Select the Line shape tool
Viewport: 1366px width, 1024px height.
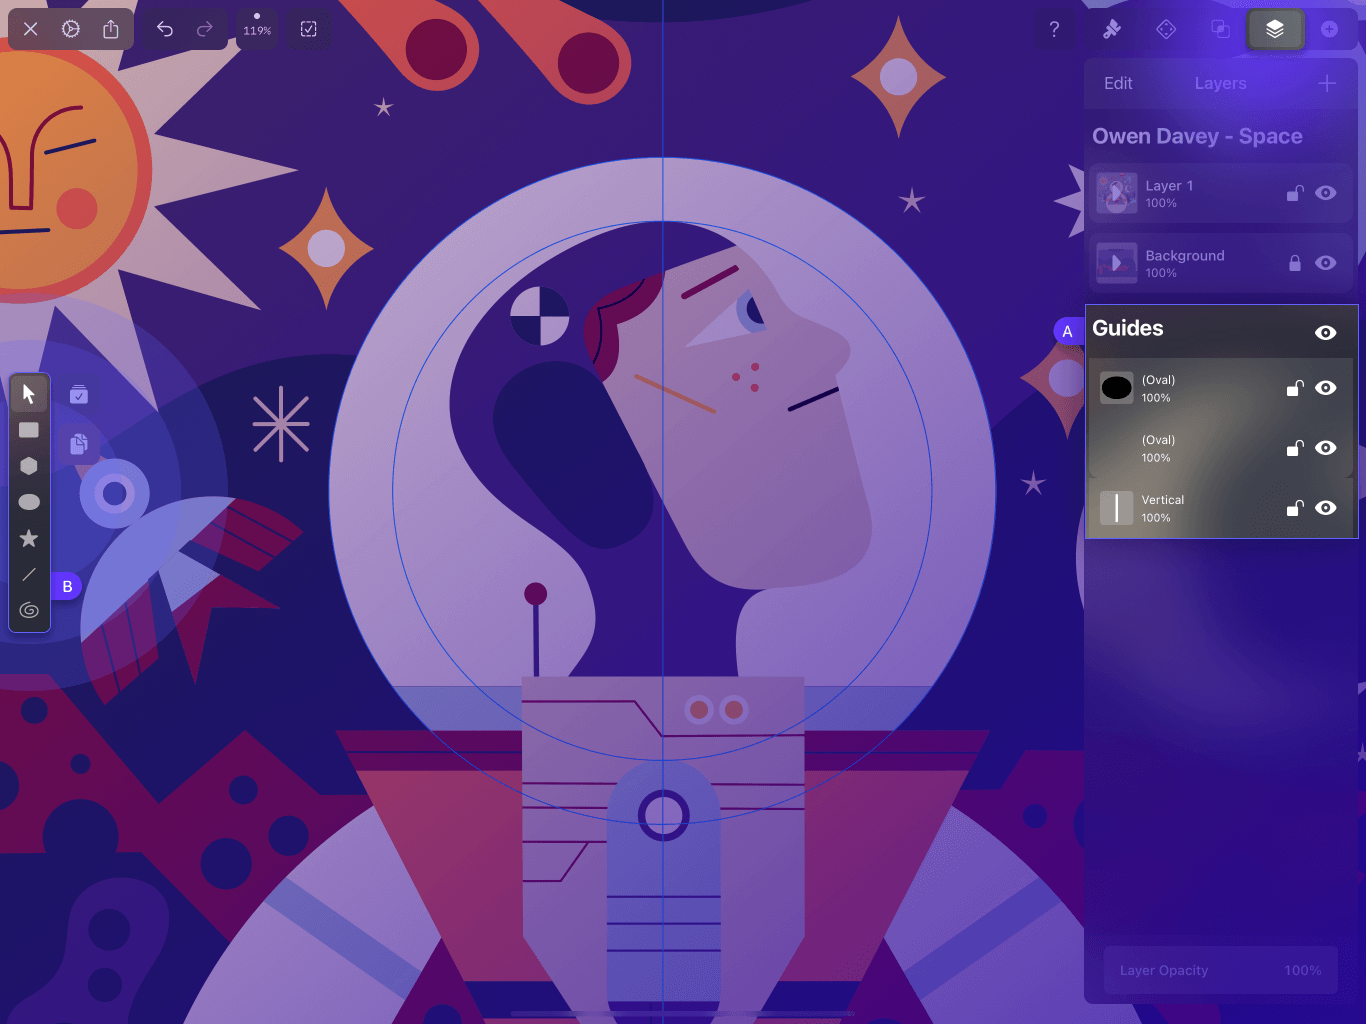(29, 574)
